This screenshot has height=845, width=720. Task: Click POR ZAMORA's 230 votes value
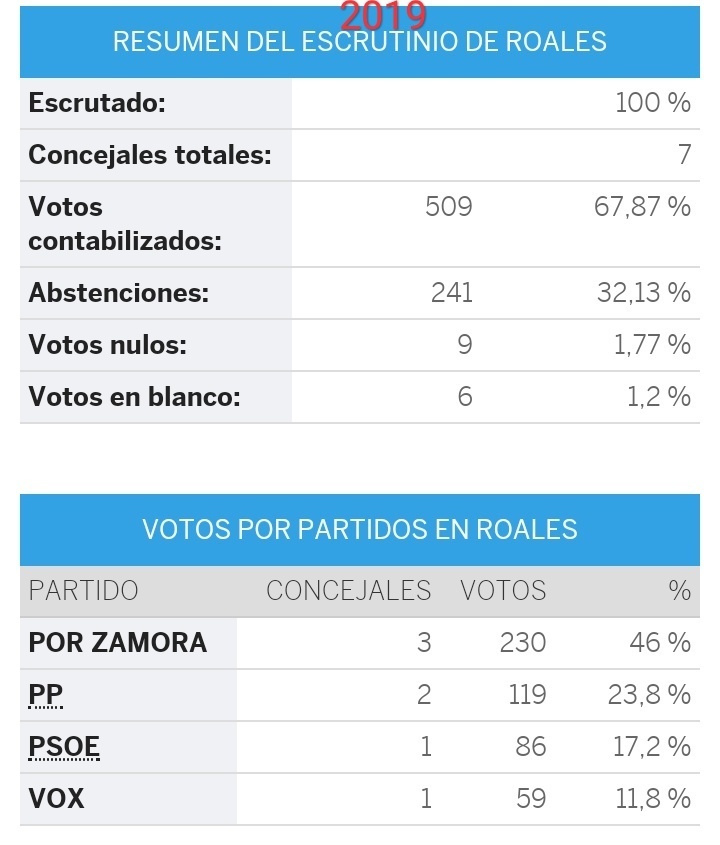point(522,642)
